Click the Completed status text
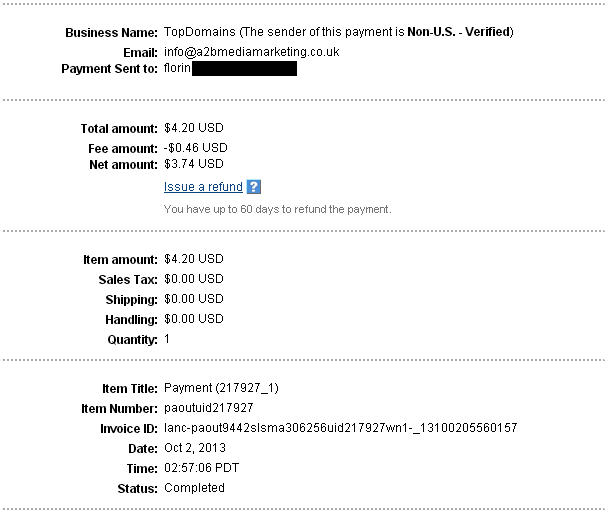Screen dimensions: 612x514 [194, 488]
